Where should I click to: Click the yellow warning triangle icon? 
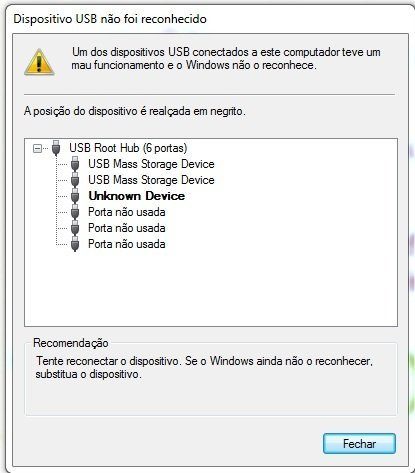click(x=39, y=62)
